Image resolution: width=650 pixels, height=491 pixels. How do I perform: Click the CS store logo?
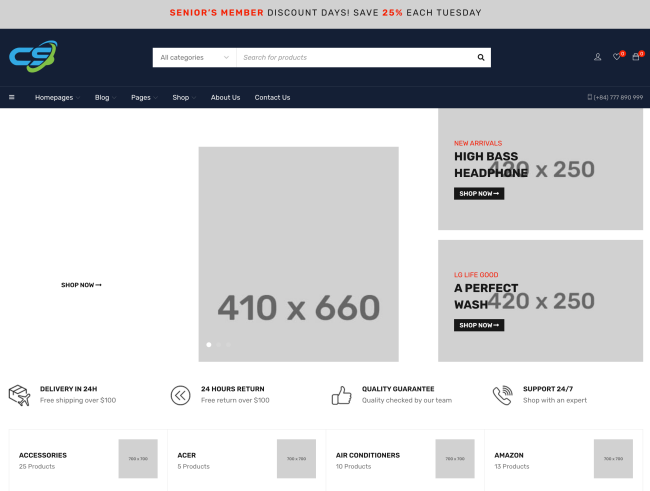point(33,57)
